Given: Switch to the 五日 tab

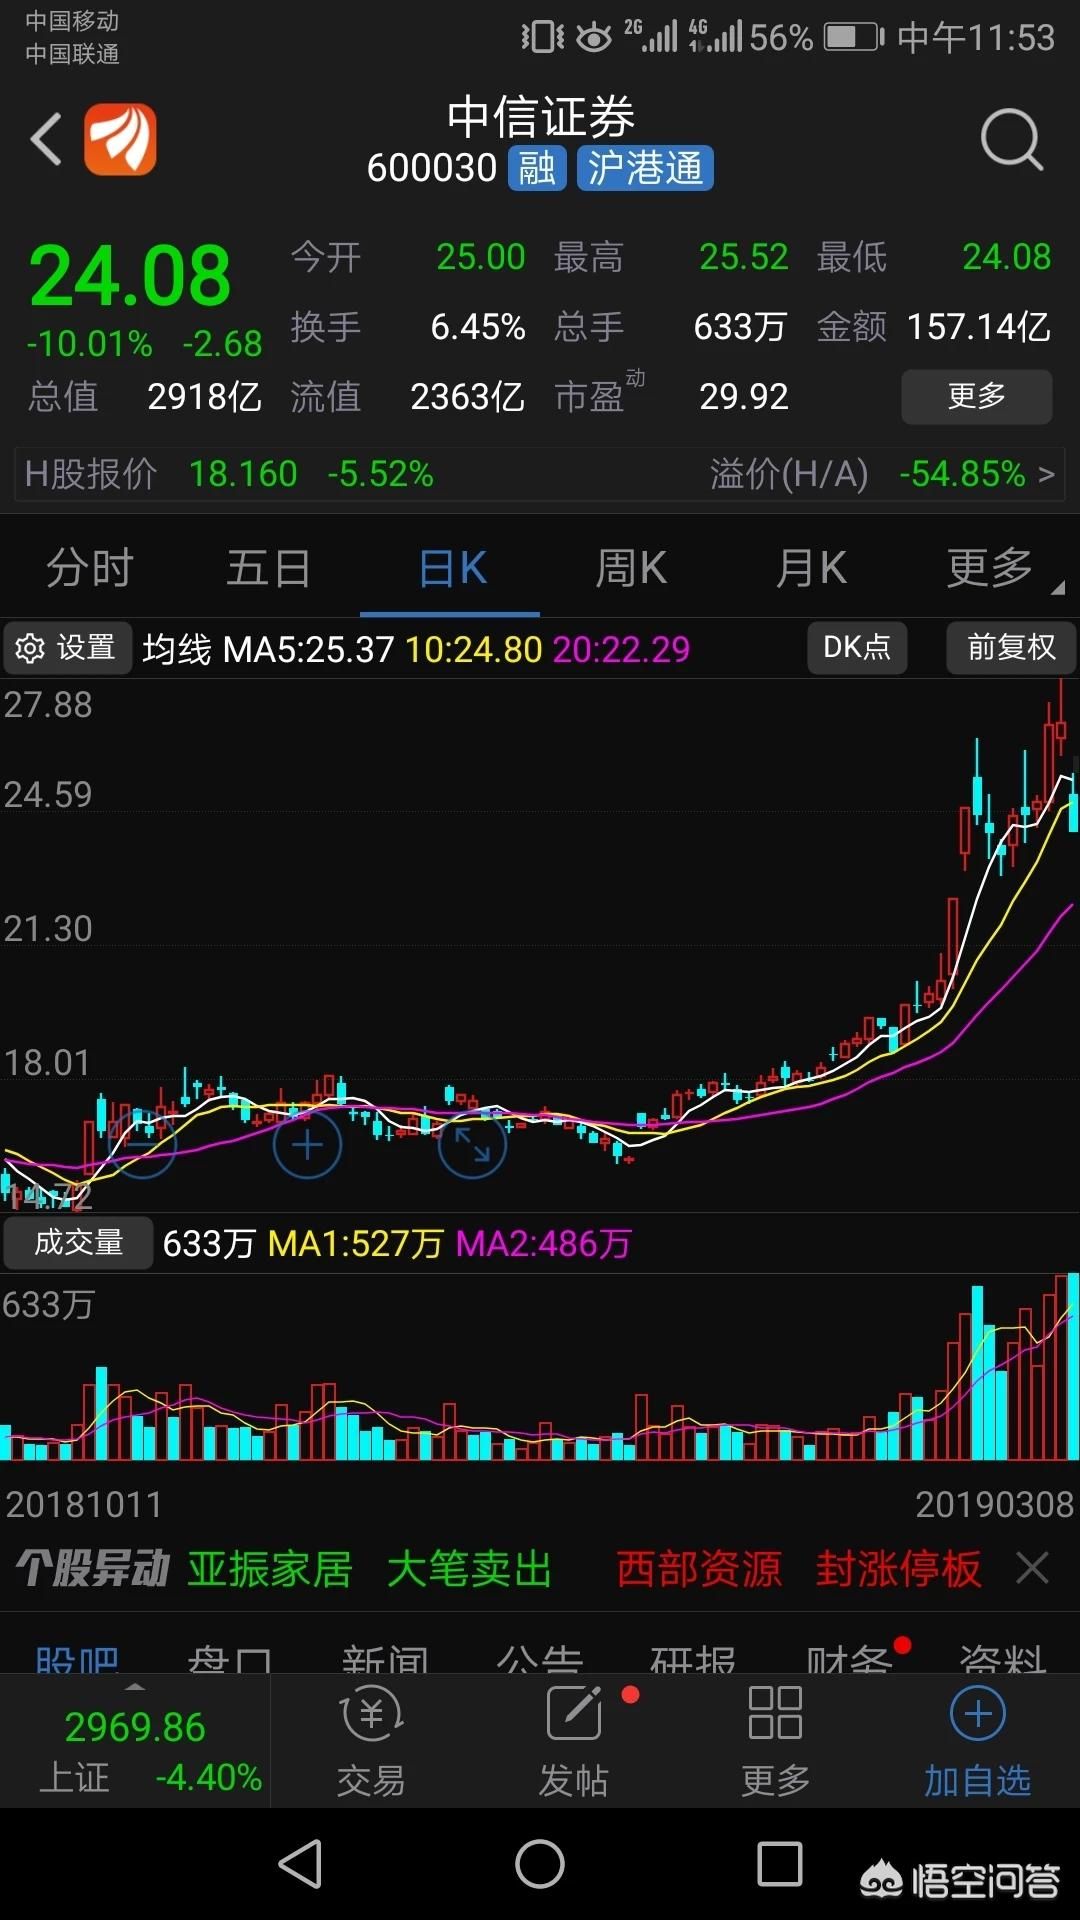Looking at the screenshot, I should (x=268, y=568).
